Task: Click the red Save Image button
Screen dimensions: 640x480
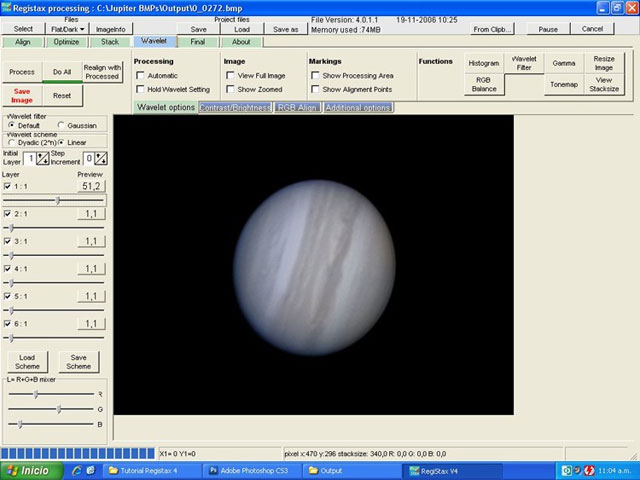Action: pyautogui.click(x=22, y=94)
